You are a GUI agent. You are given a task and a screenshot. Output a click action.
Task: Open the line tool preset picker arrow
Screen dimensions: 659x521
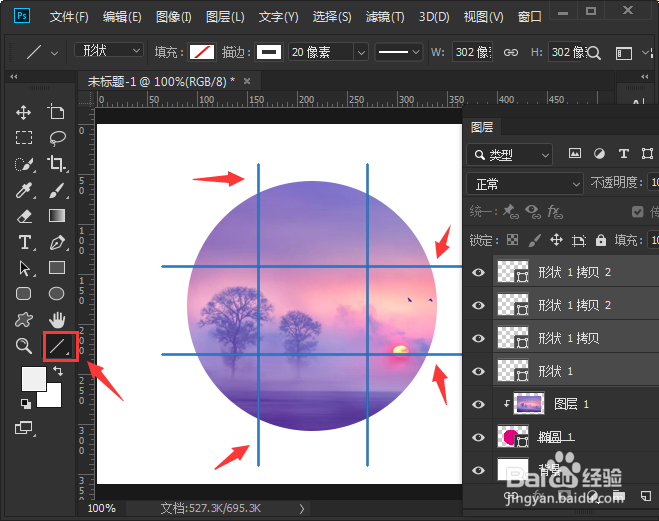click(x=54, y=53)
